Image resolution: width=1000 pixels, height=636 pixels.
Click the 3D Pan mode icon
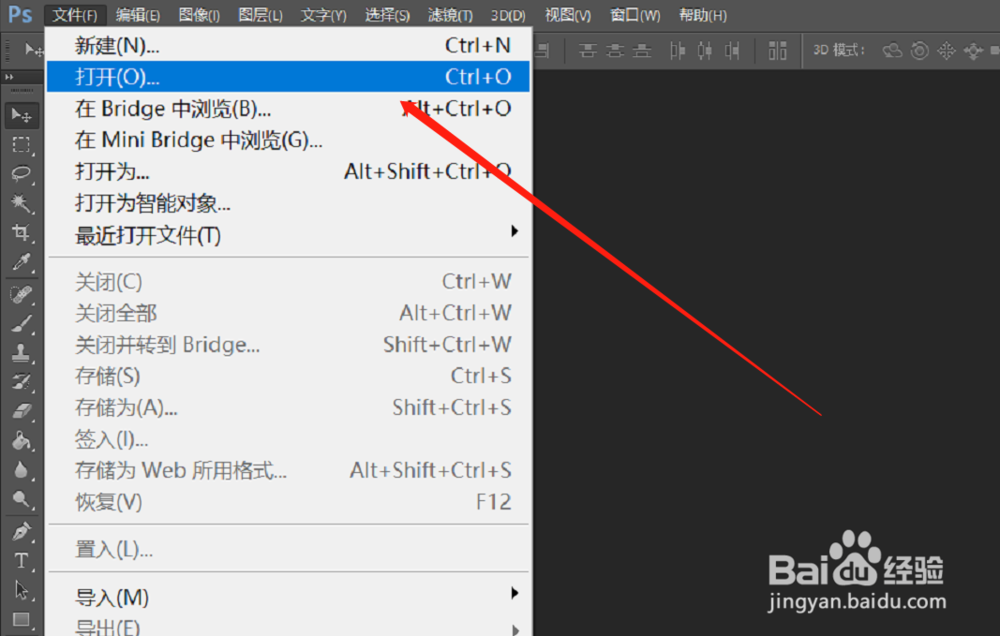[x=946, y=50]
